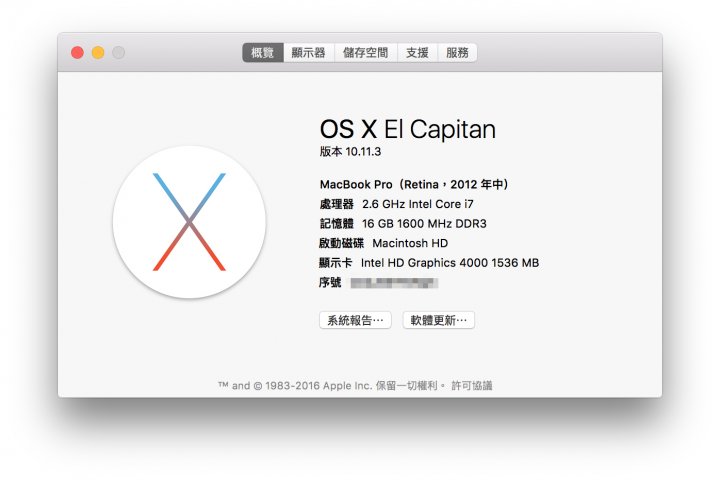Select the 概覽 overview tab
This screenshot has height=480, width=720.
(x=263, y=53)
